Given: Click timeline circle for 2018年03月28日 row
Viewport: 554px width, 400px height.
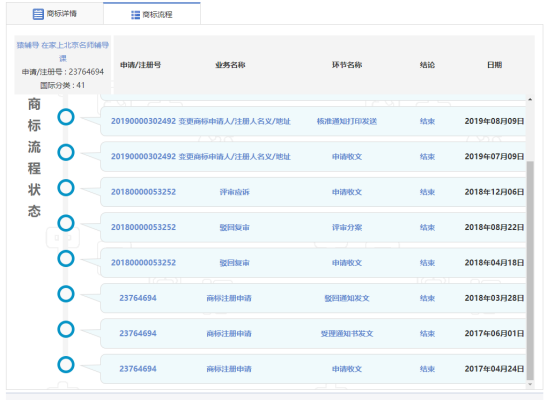Looking at the screenshot, I should pos(66,294).
